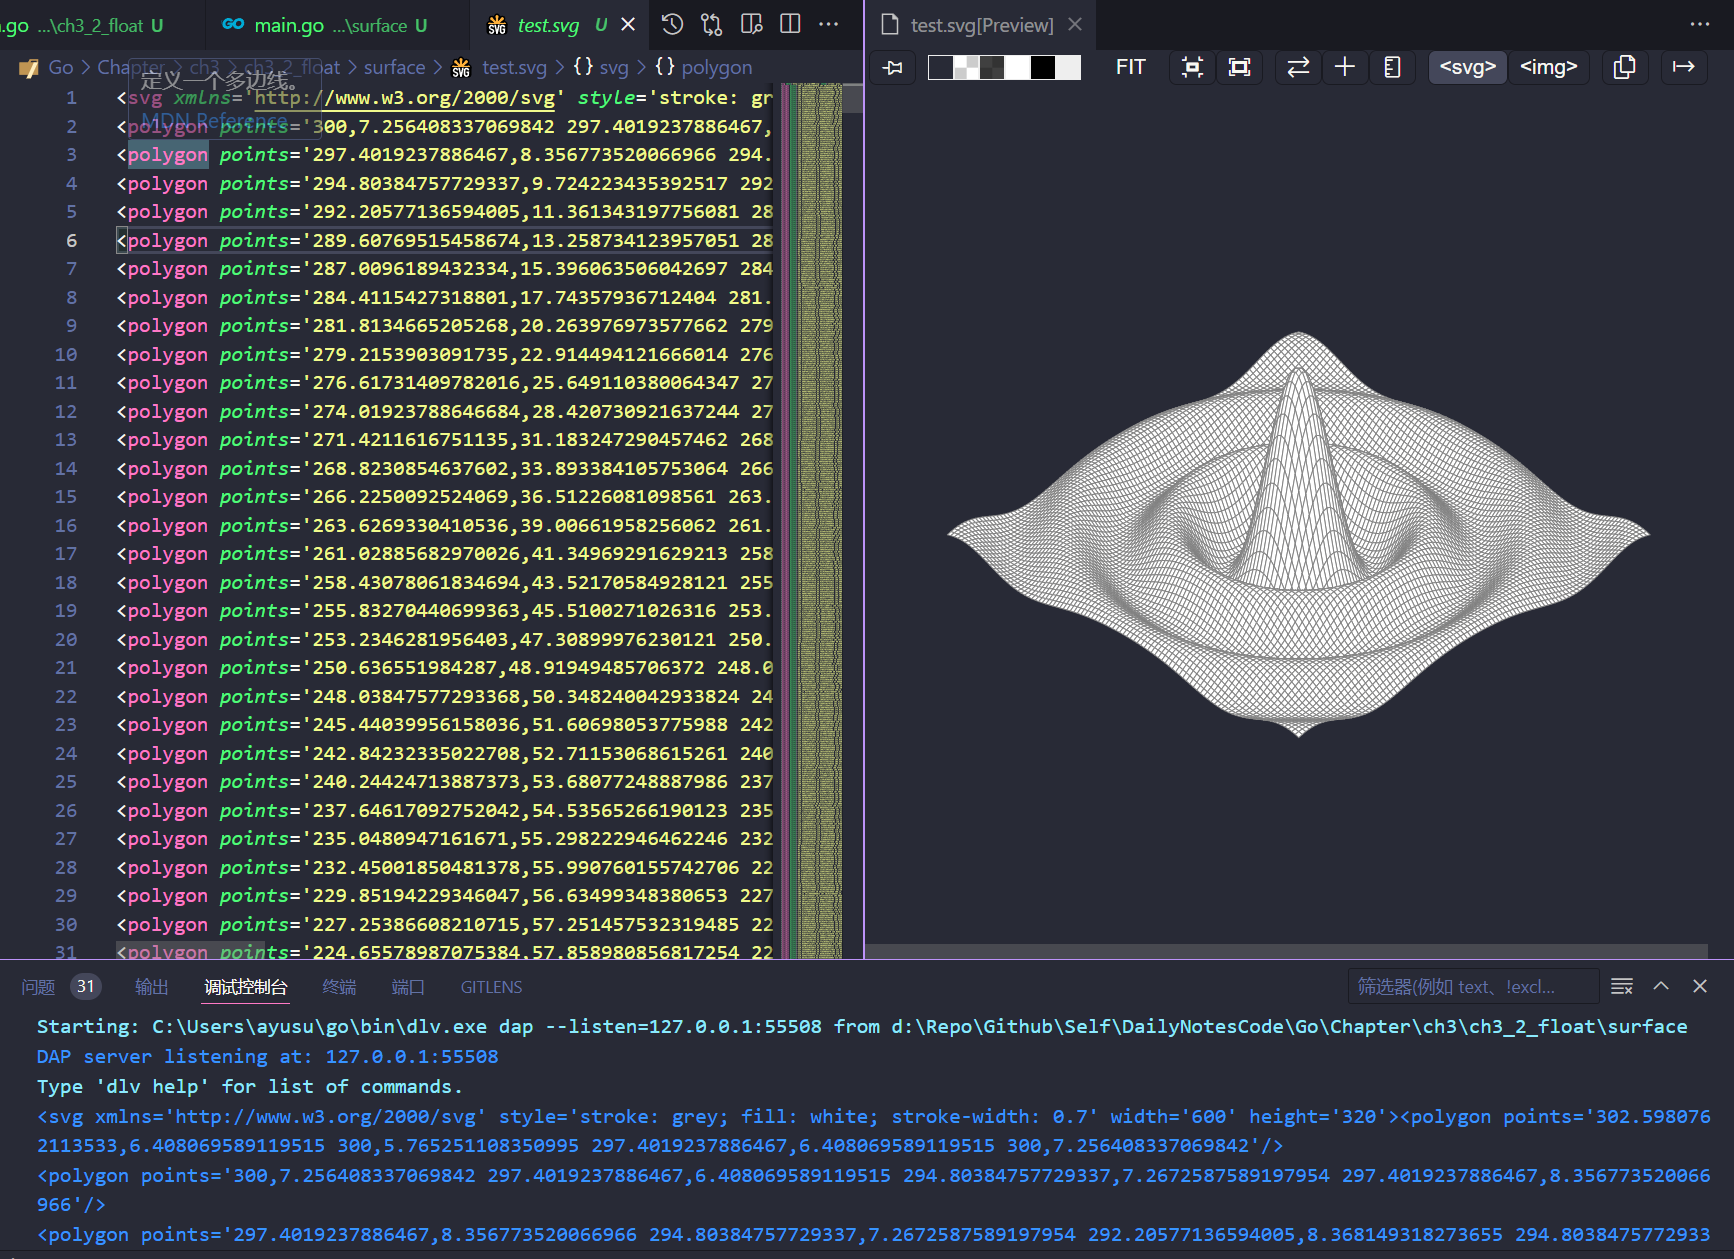Click line number 28 in the gutter

tap(66, 867)
